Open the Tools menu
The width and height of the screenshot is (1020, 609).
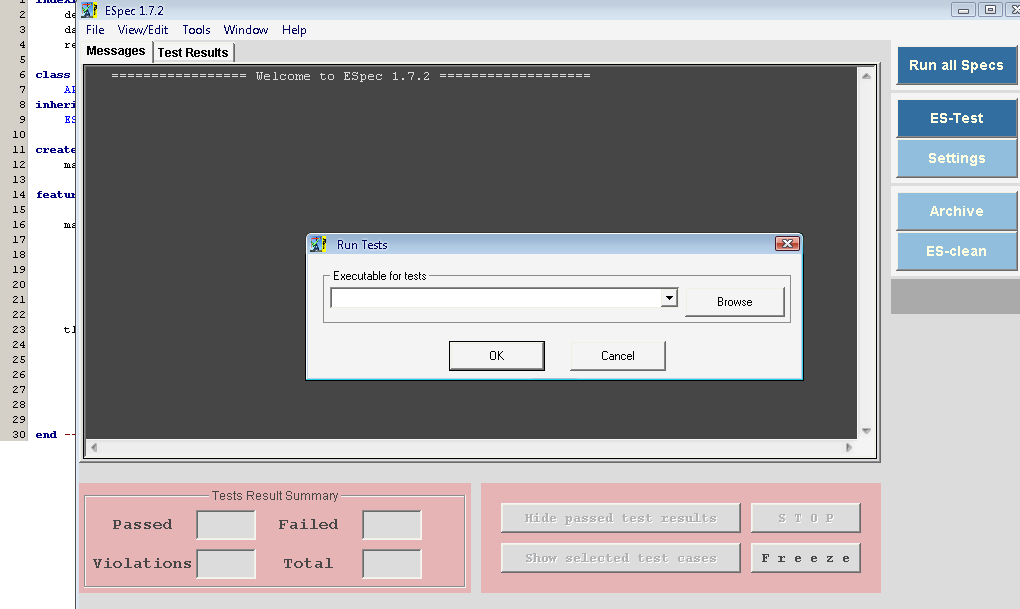(x=196, y=30)
